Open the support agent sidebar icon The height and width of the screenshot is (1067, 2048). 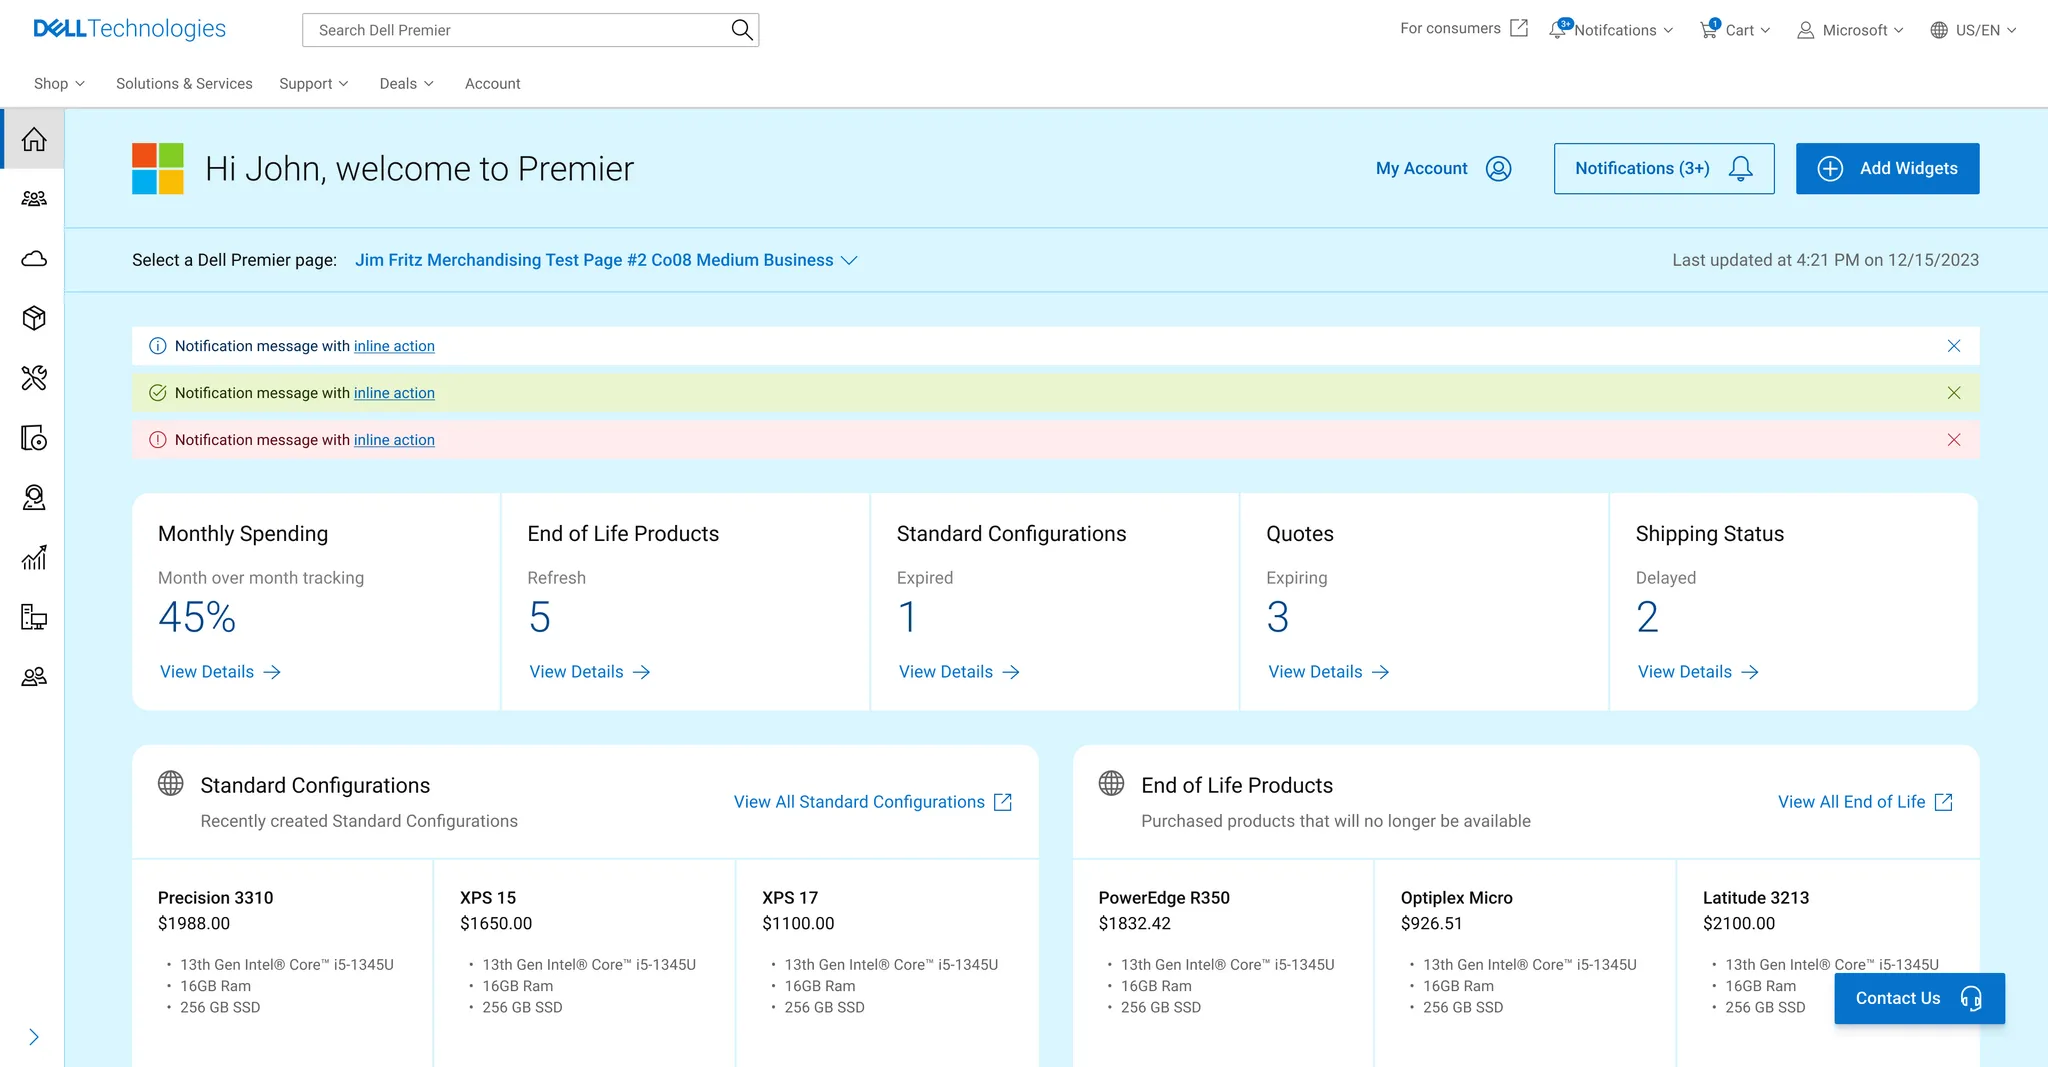tap(34, 497)
